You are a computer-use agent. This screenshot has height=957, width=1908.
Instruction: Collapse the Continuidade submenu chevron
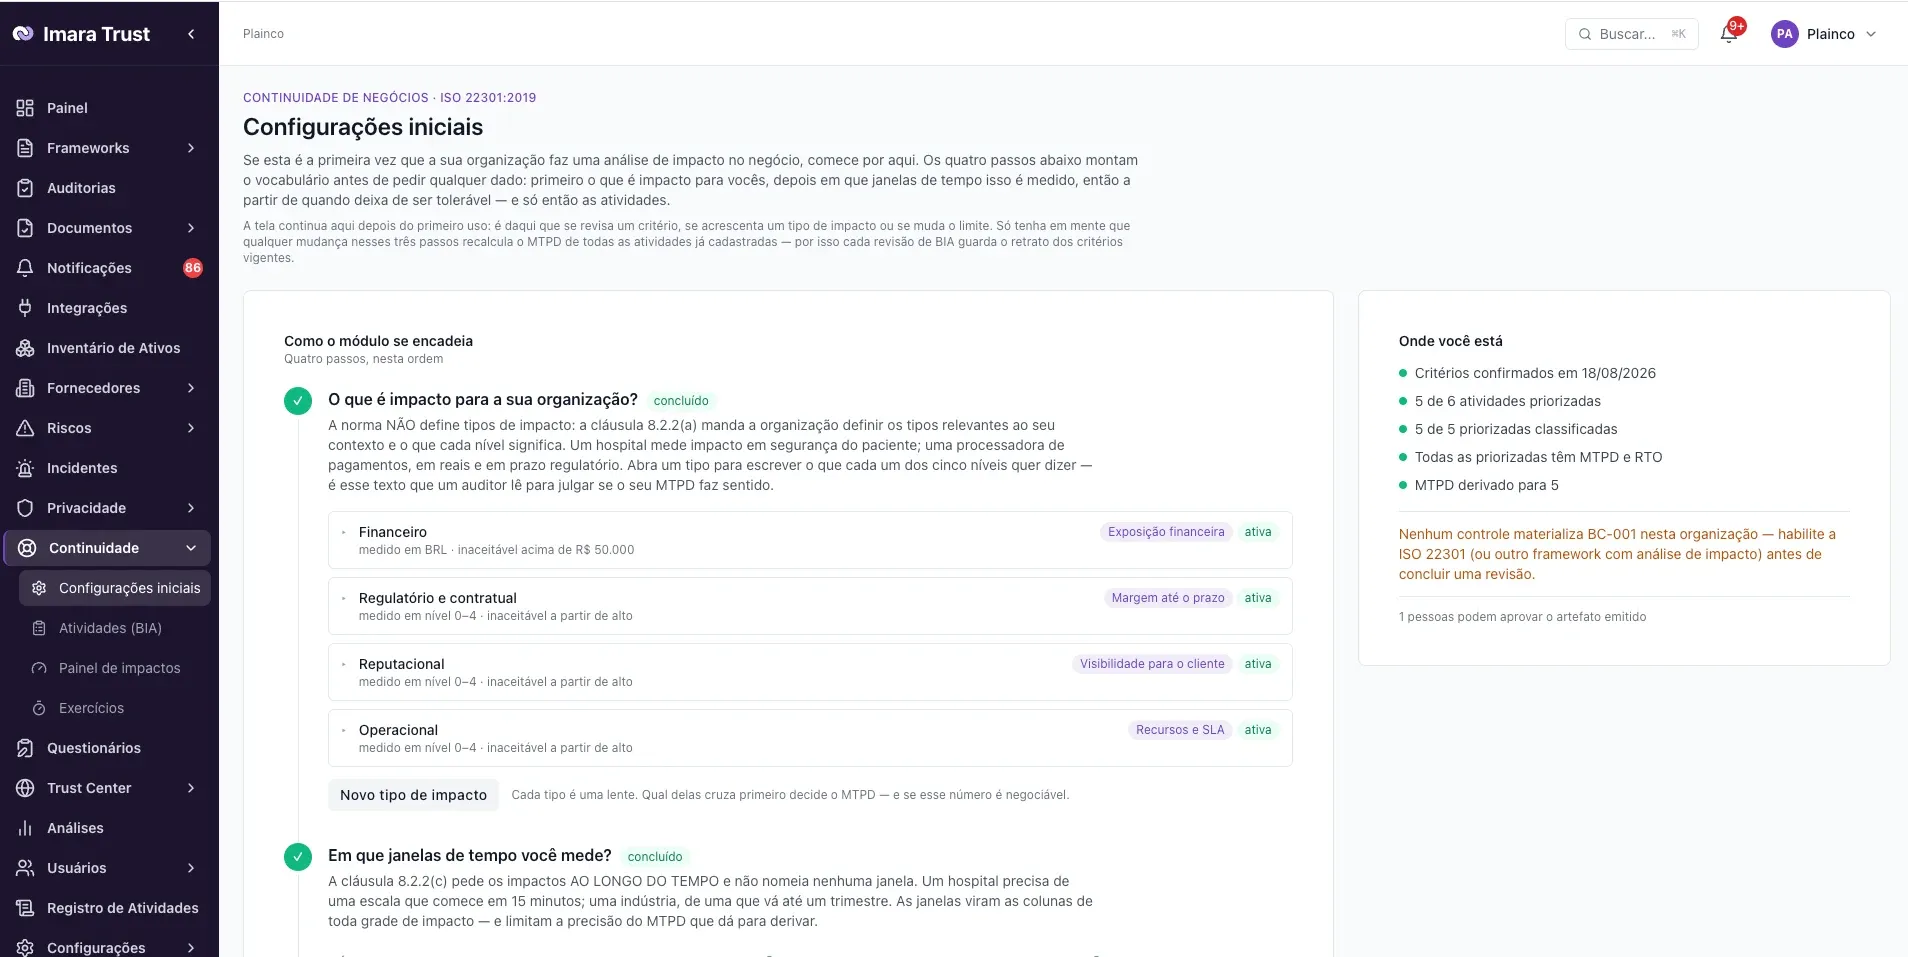pos(191,548)
